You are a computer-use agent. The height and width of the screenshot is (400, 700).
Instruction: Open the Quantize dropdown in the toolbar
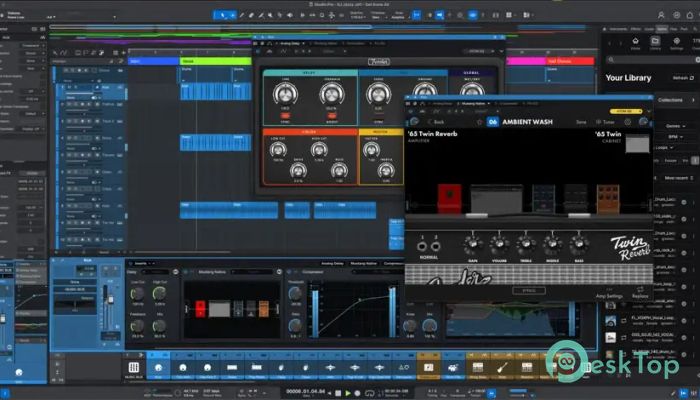[357, 16]
